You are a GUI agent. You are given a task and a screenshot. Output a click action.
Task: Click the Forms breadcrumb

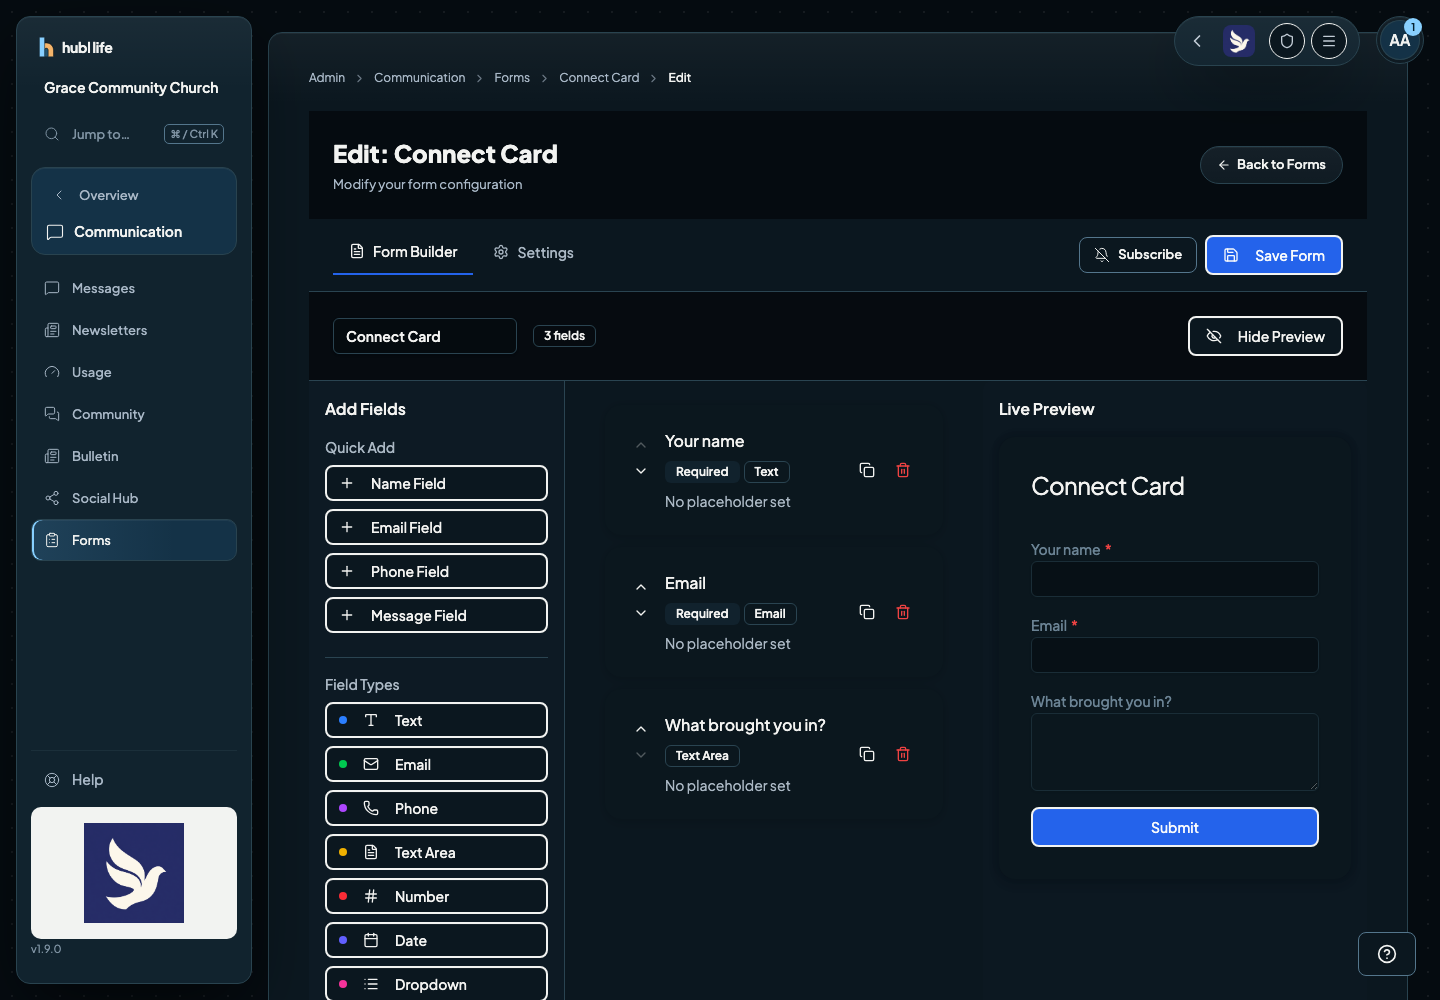(512, 78)
